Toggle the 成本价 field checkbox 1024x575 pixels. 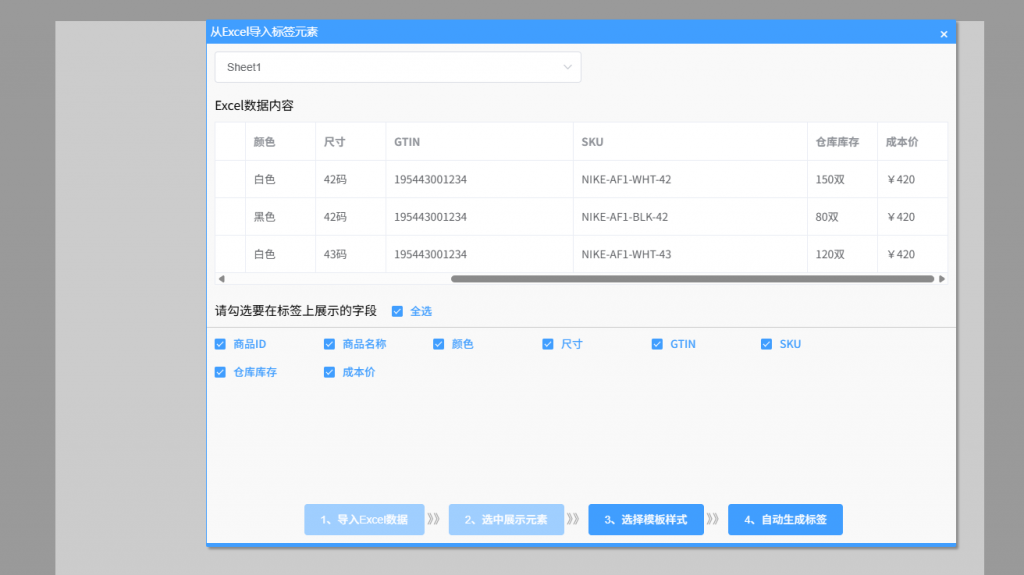329,372
